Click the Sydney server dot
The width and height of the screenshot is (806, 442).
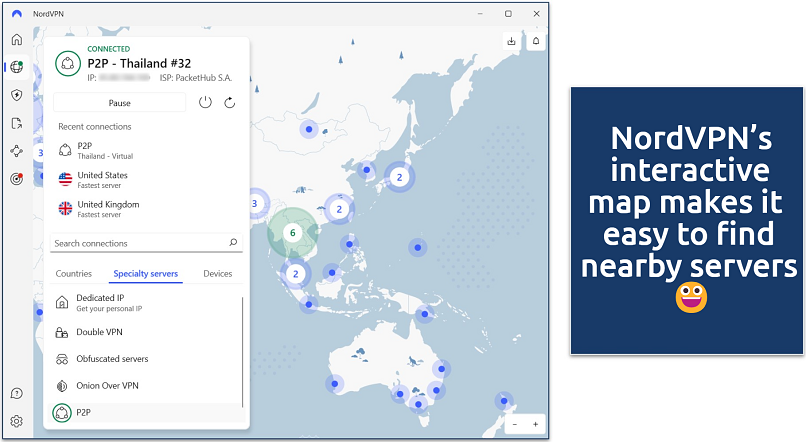436,390
